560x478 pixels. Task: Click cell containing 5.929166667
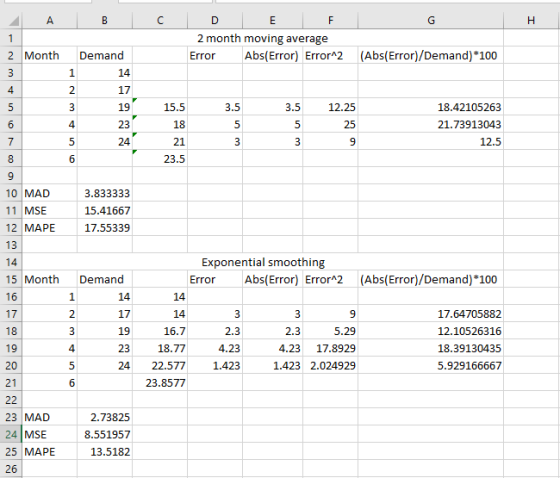click(431, 366)
